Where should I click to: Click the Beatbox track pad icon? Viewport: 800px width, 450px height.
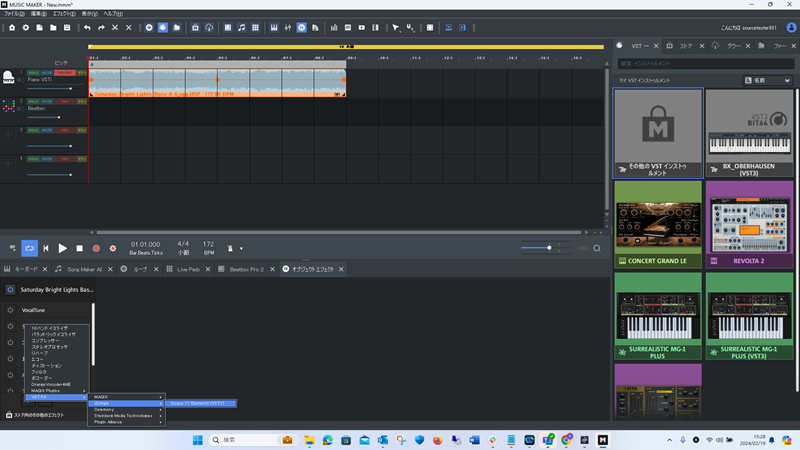8,106
